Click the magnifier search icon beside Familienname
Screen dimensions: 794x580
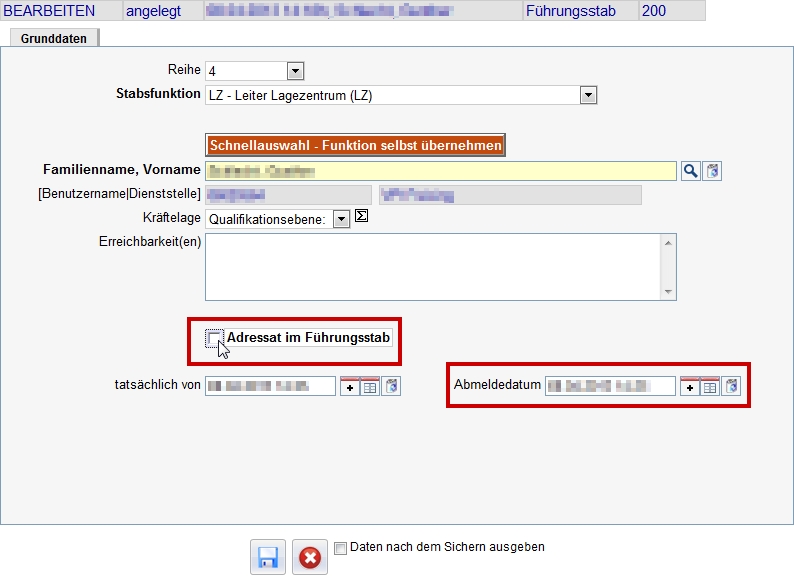coord(691,171)
